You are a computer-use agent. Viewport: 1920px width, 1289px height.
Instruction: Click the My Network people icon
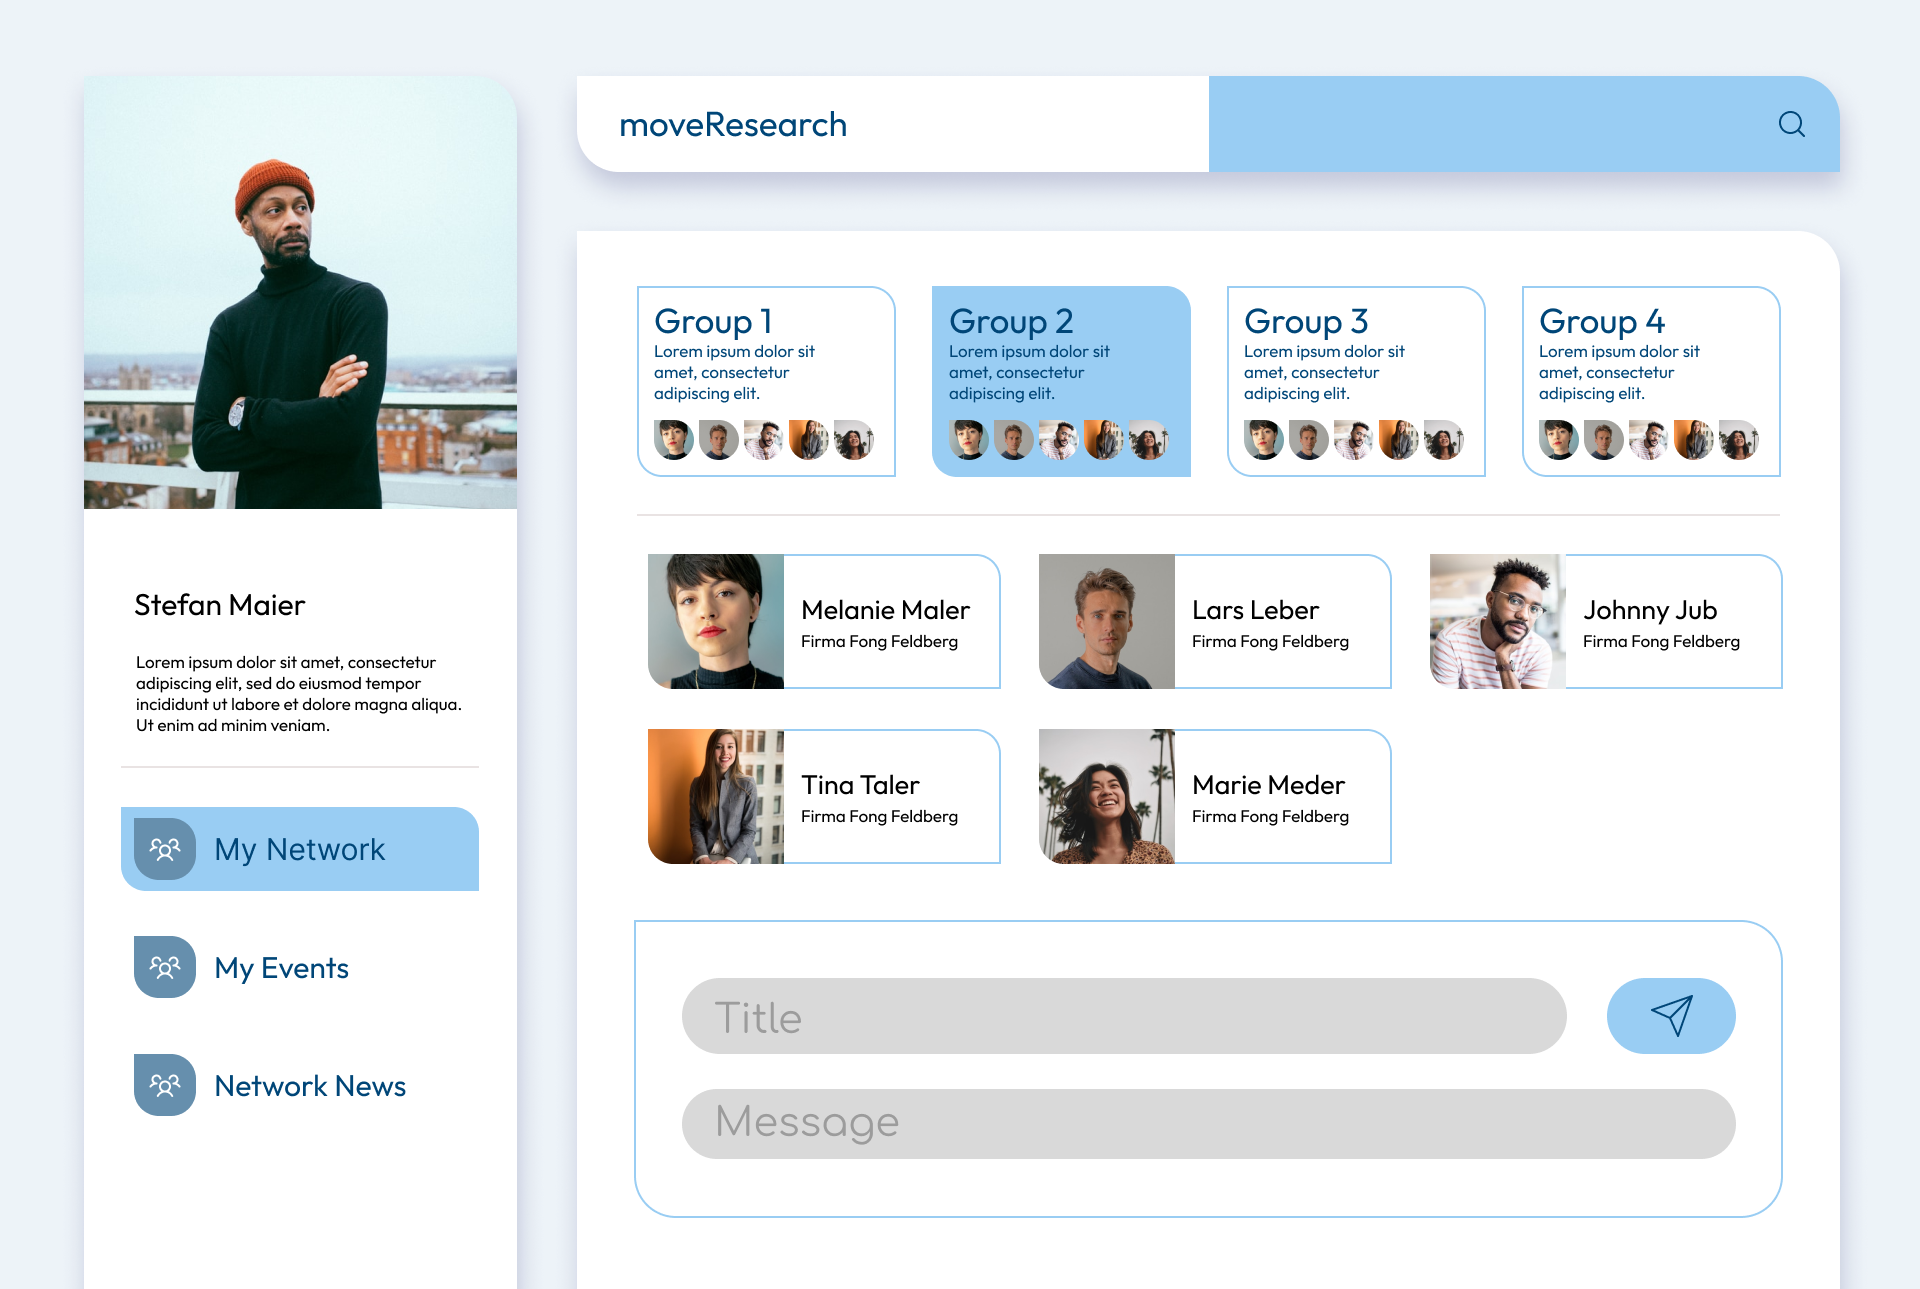(165, 849)
